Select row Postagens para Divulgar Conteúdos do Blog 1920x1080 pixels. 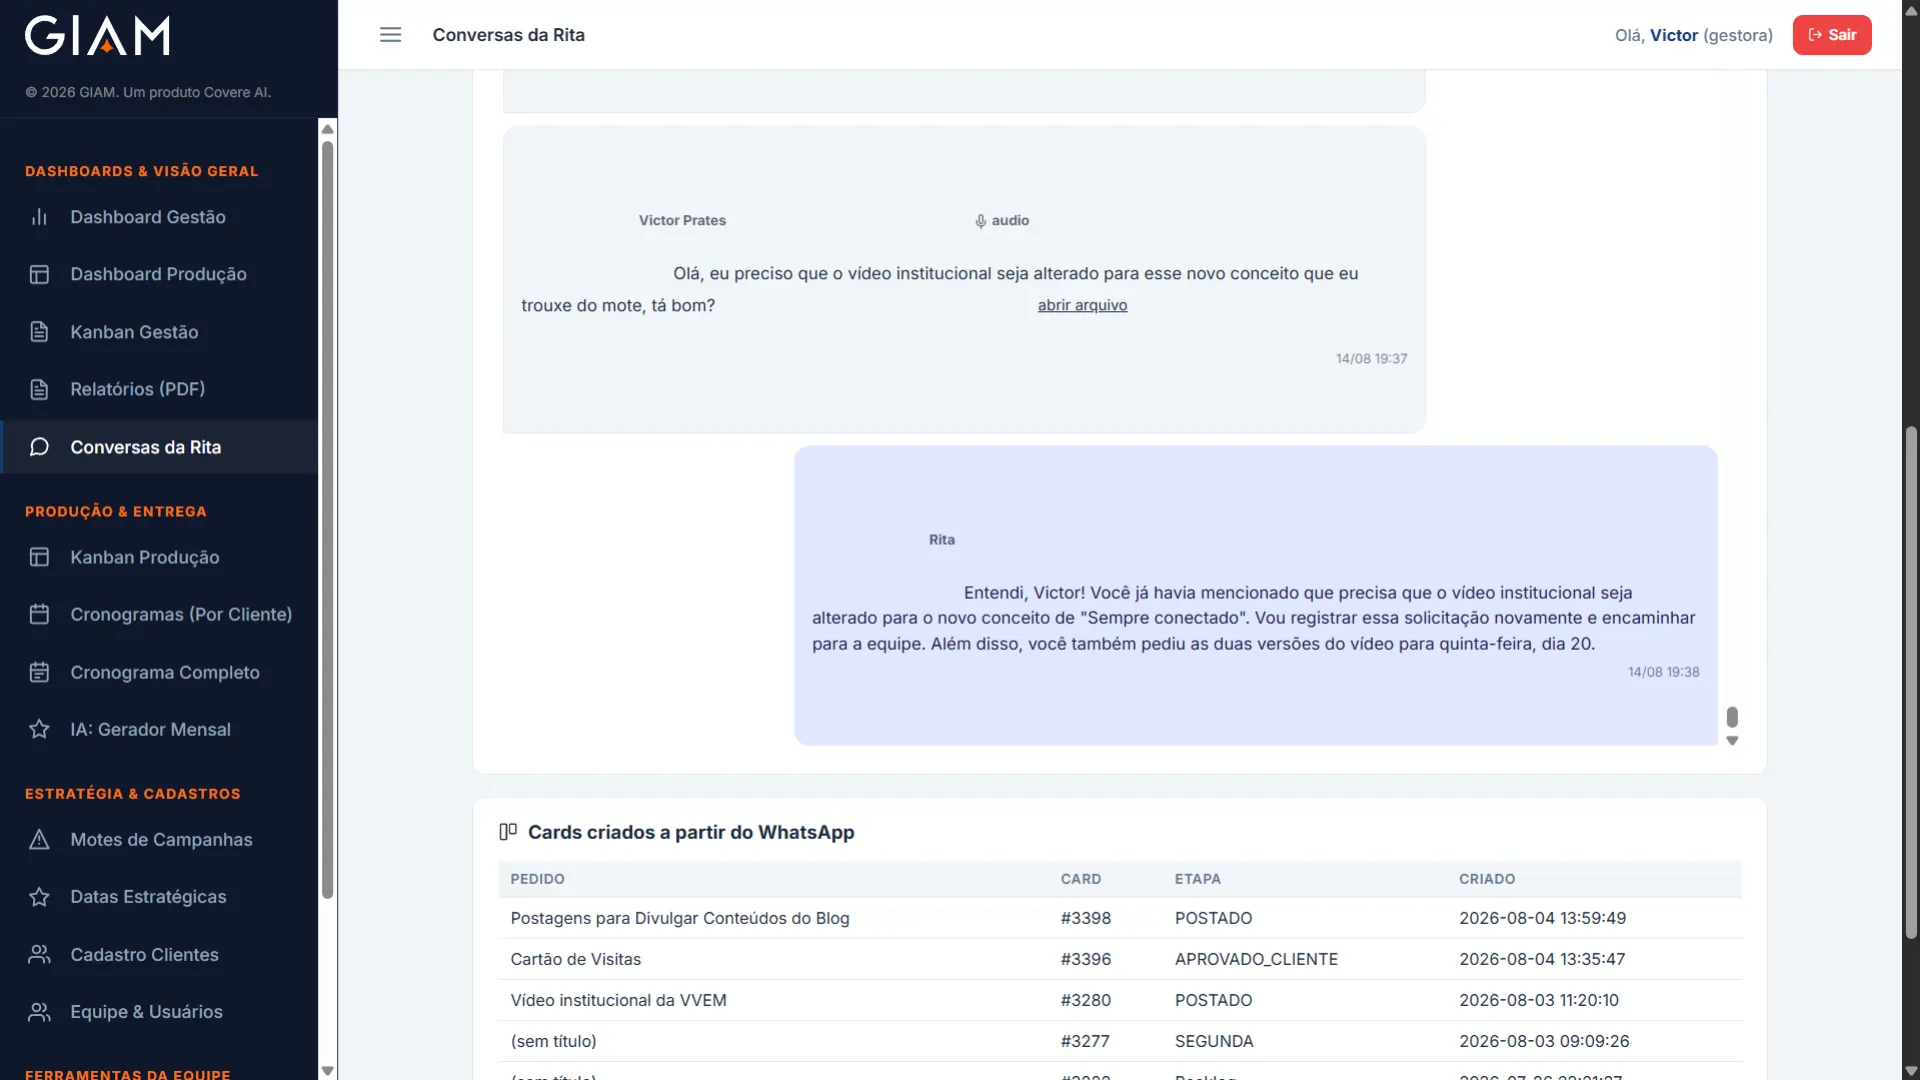coord(1120,918)
